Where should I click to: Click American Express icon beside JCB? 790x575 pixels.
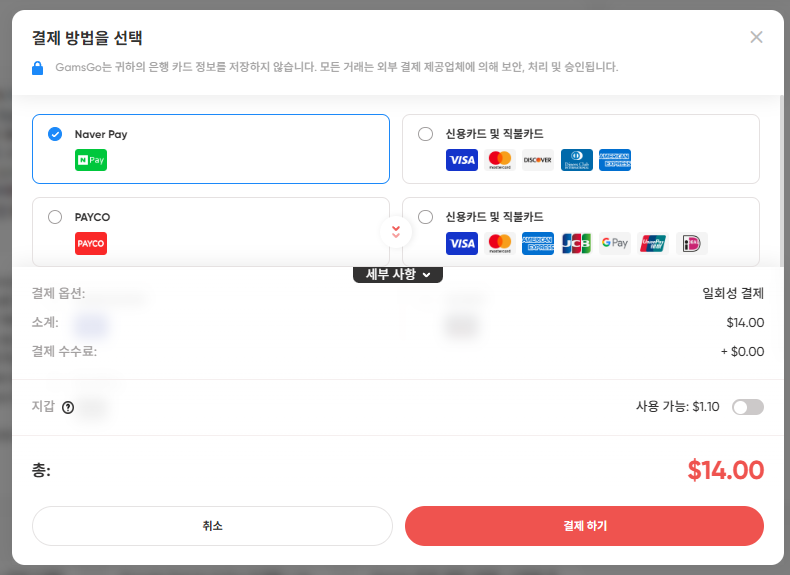tap(538, 243)
